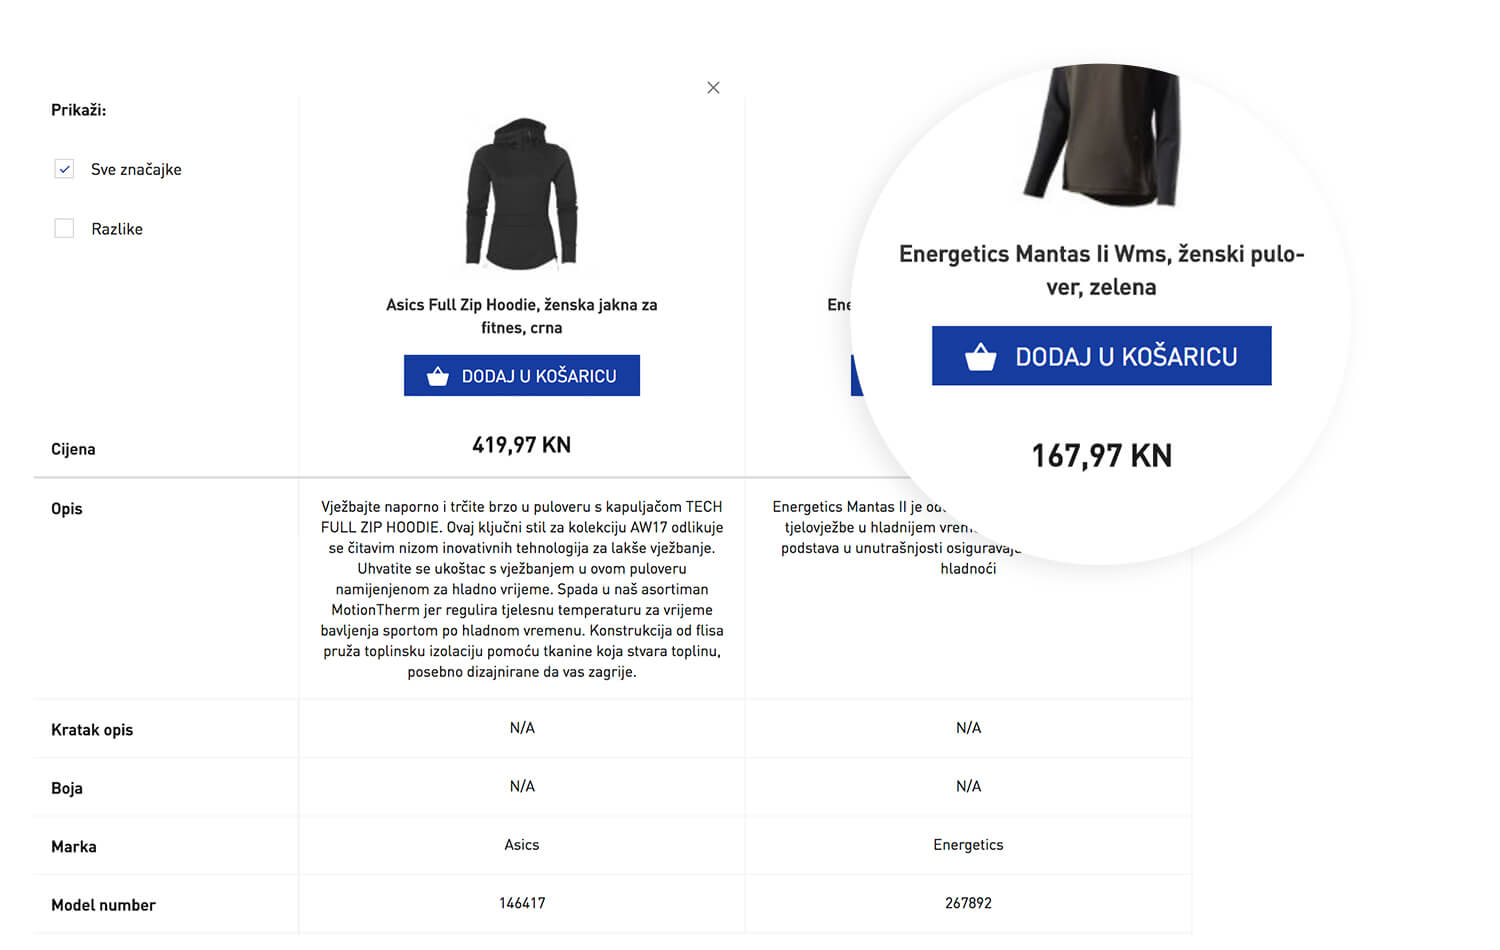Select model number 146417
This screenshot has height=950, width=1500.
tap(522, 903)
